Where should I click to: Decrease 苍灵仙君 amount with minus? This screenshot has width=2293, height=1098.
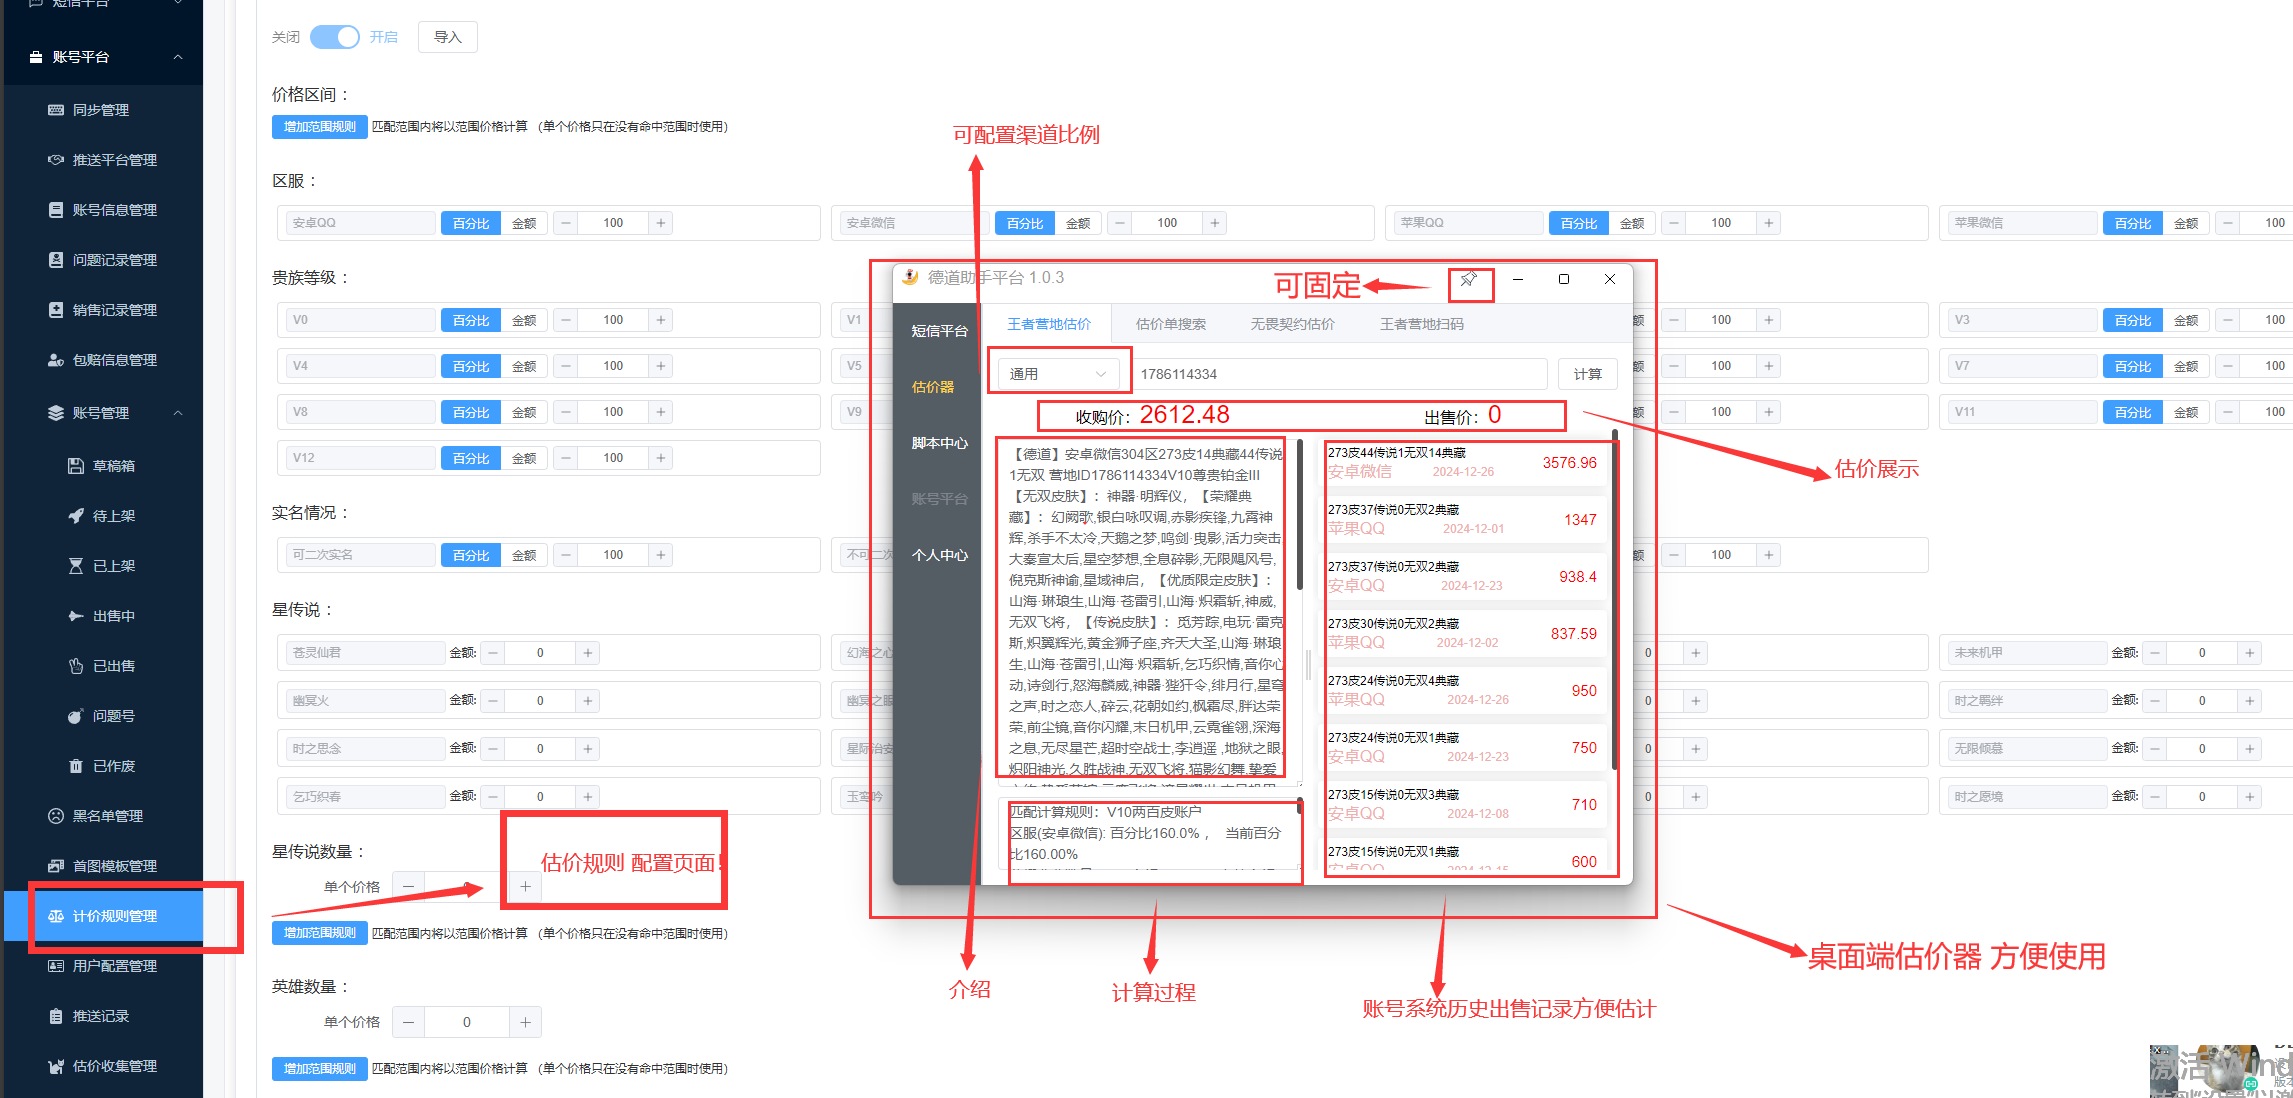[493, 653]
